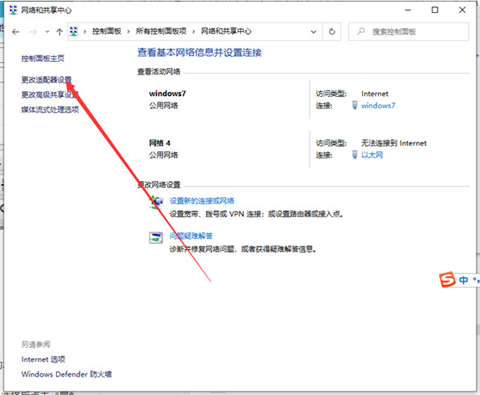Toggle the 中 Chinese input mode indicator
The image size is (480, 395).
[463, 280]
